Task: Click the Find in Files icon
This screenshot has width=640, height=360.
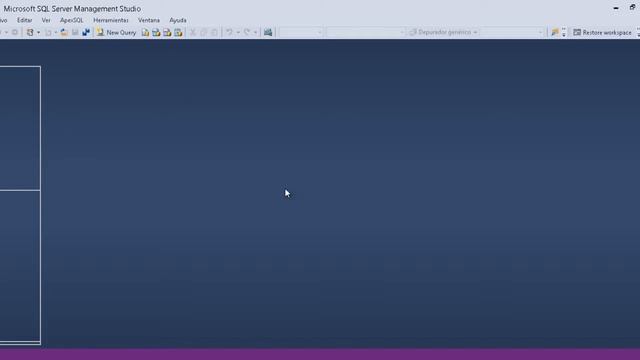Action: point(554,32)
